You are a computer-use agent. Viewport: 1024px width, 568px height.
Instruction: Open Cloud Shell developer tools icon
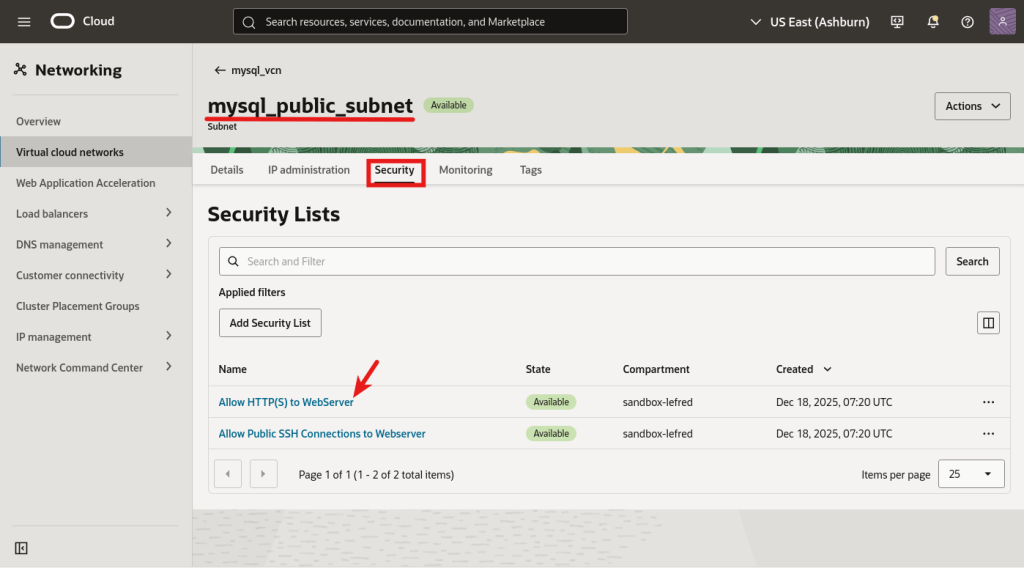click(897, 22)
